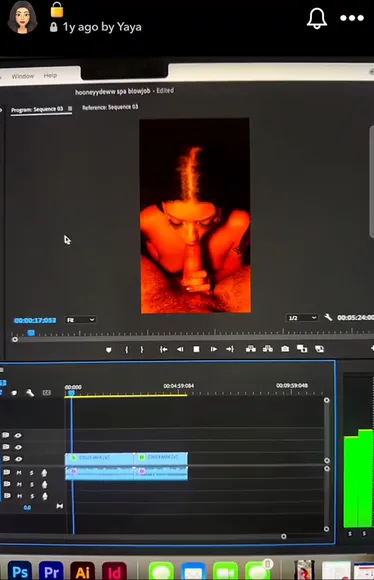
Task: Select the second audio clip in the timeline
Action: [x=161, y=473]
